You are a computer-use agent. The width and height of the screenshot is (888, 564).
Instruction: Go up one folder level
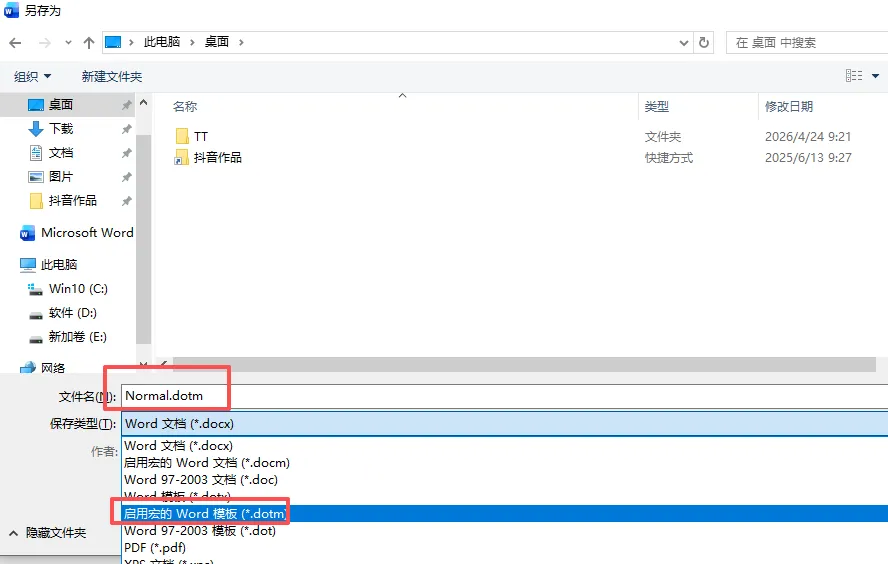89,42
